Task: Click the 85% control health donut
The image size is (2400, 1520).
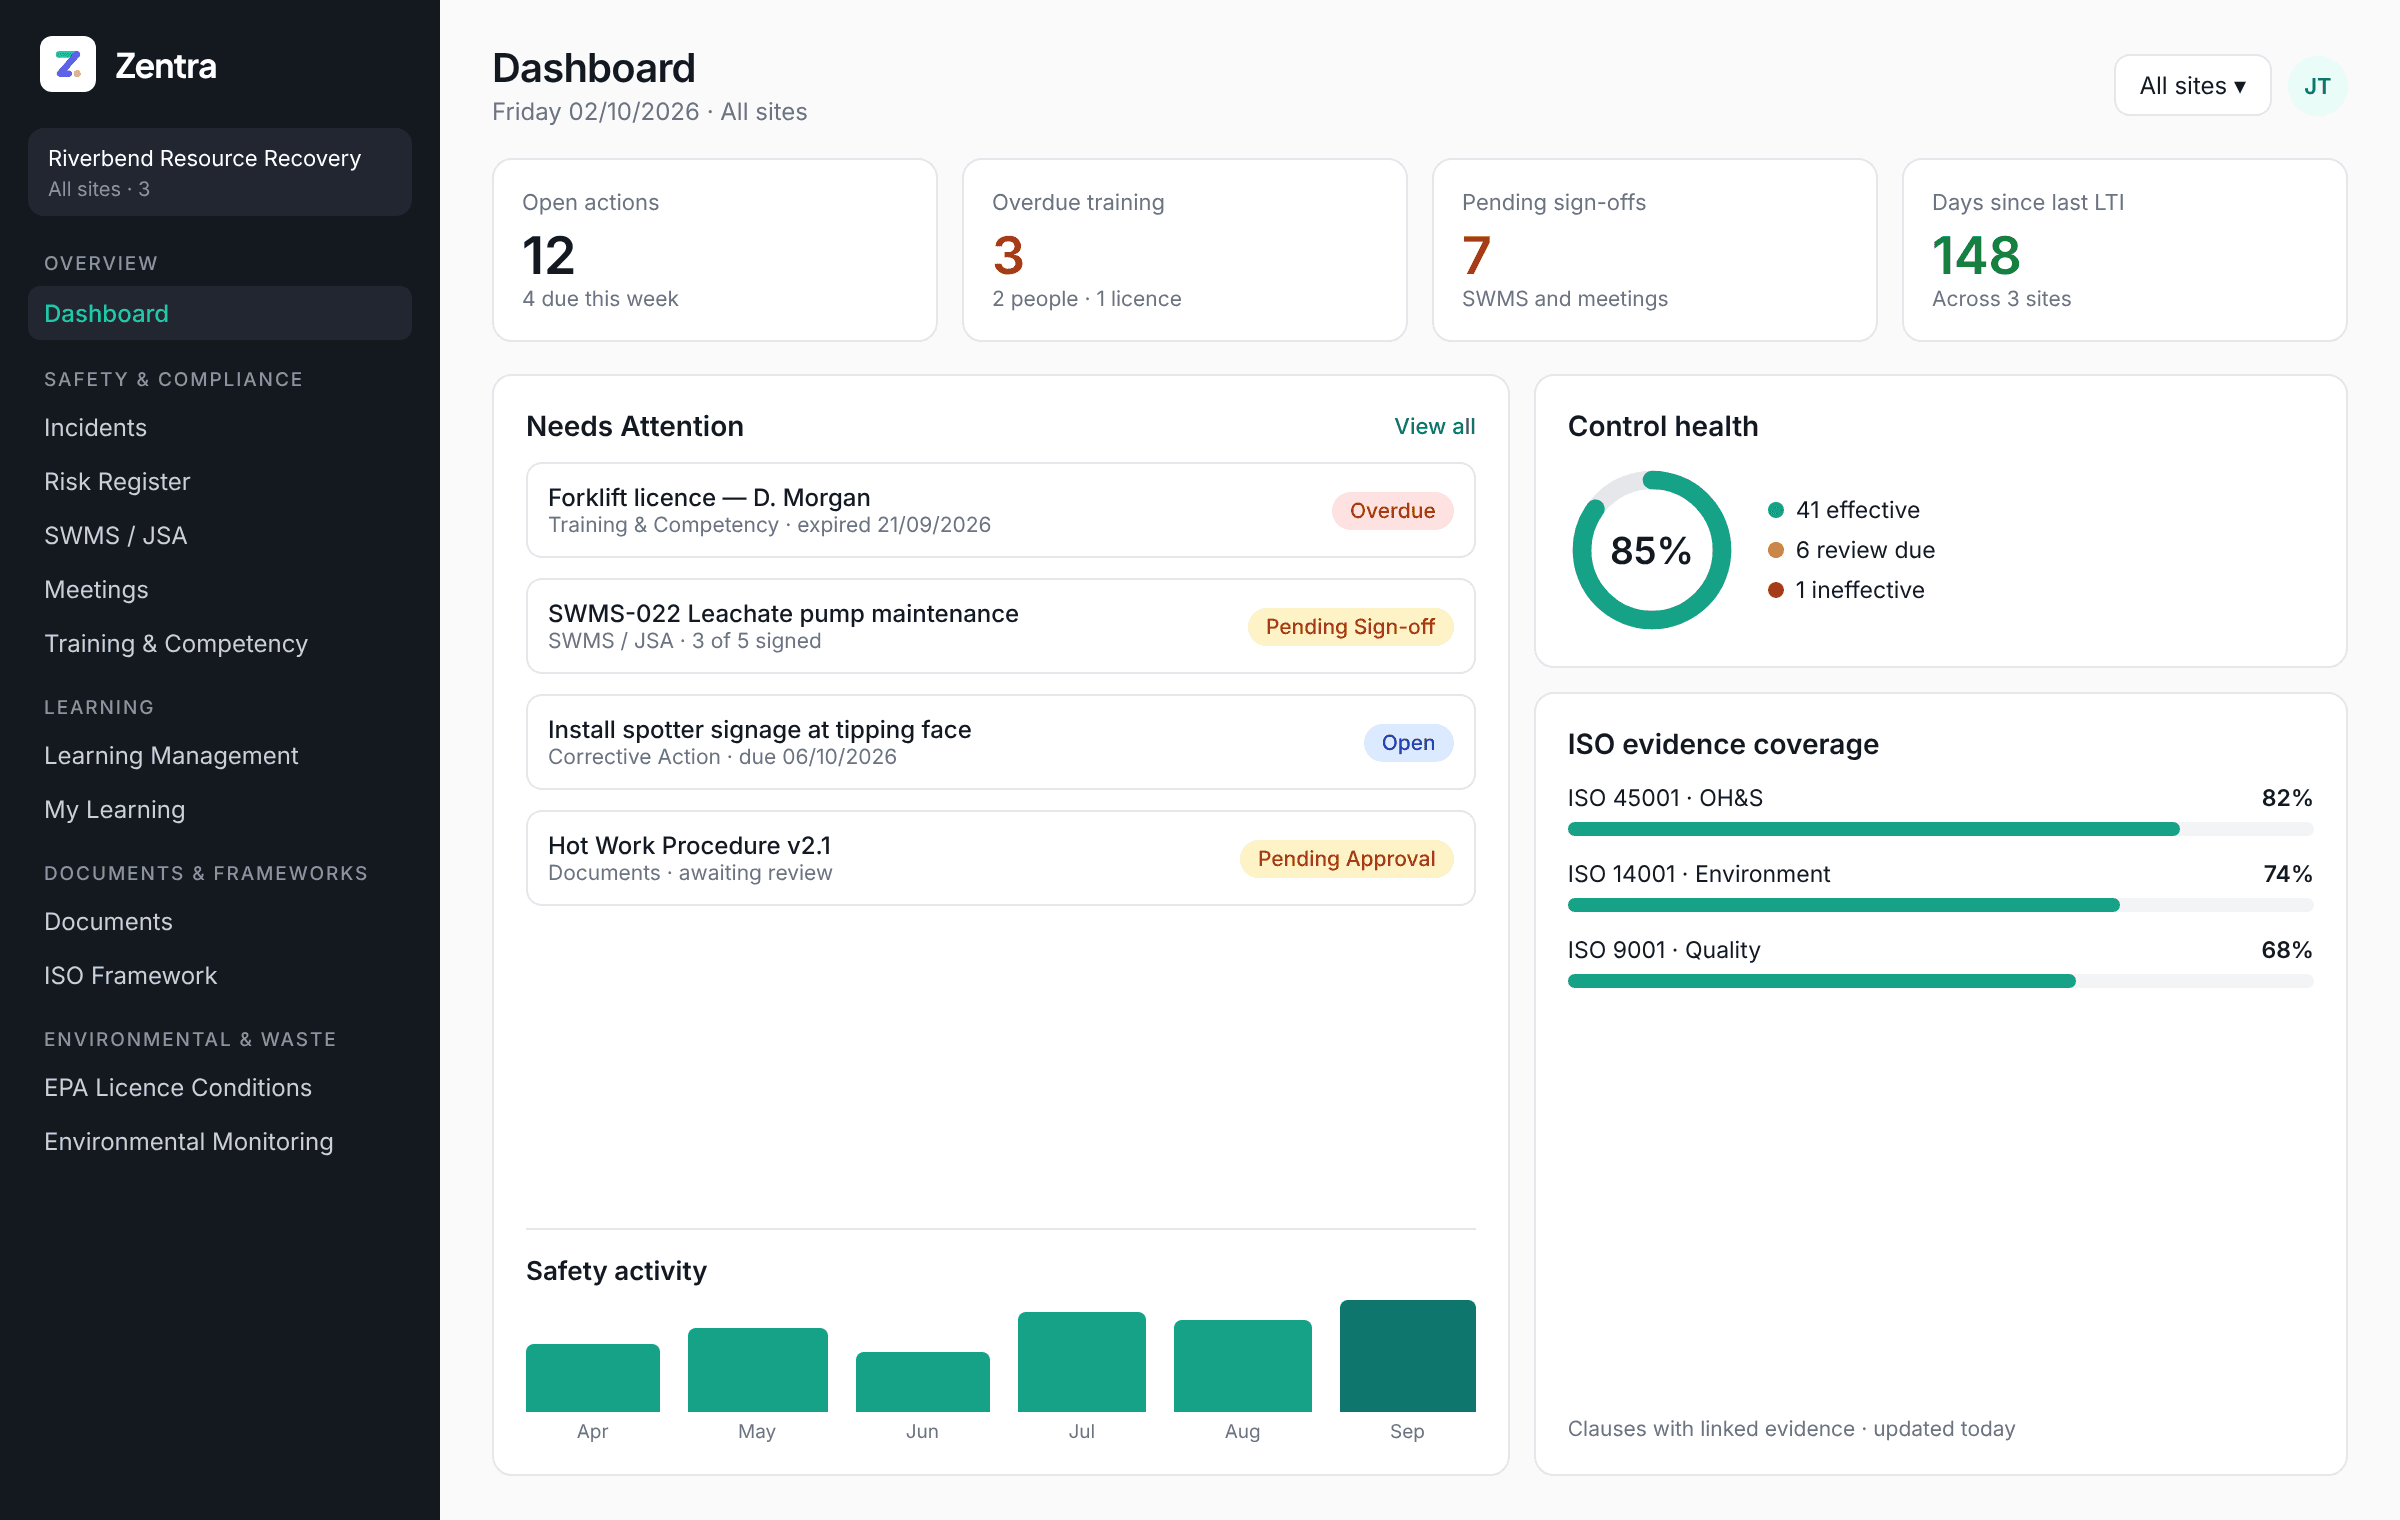Action: (x=1652, y=550)
